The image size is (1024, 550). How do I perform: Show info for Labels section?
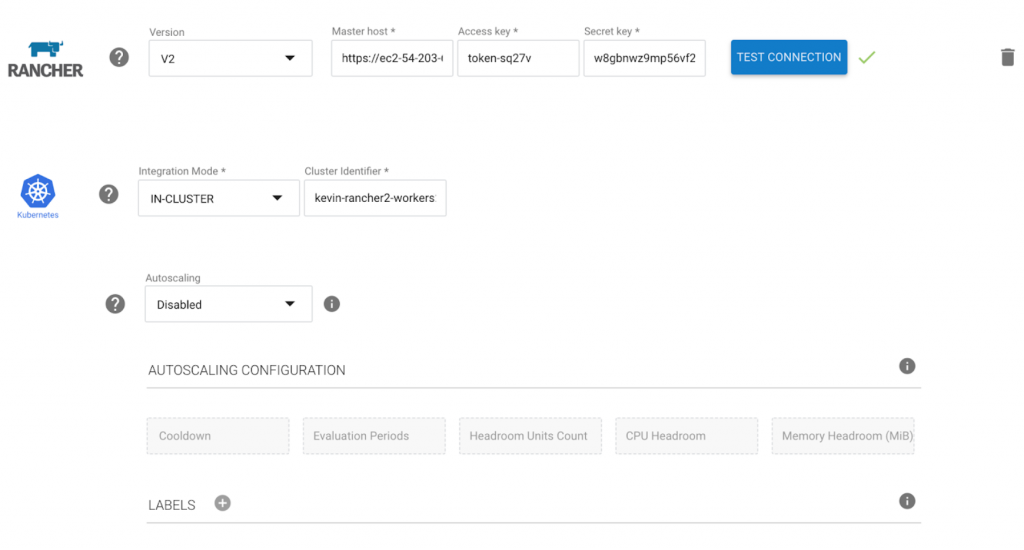(907, 501)
